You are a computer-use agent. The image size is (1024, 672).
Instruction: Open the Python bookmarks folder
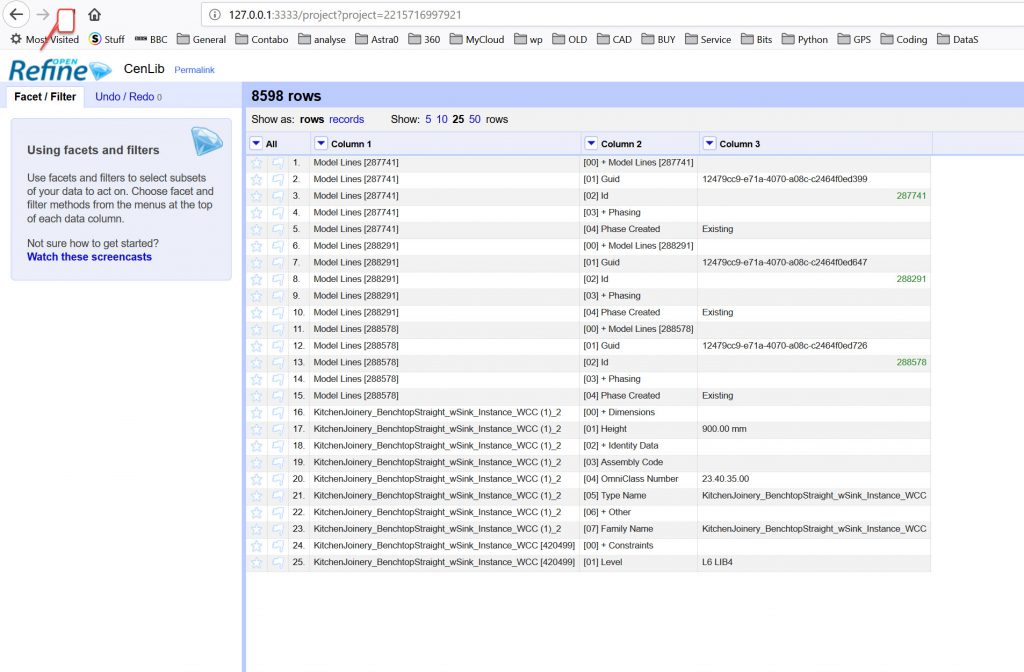(804, 40)
